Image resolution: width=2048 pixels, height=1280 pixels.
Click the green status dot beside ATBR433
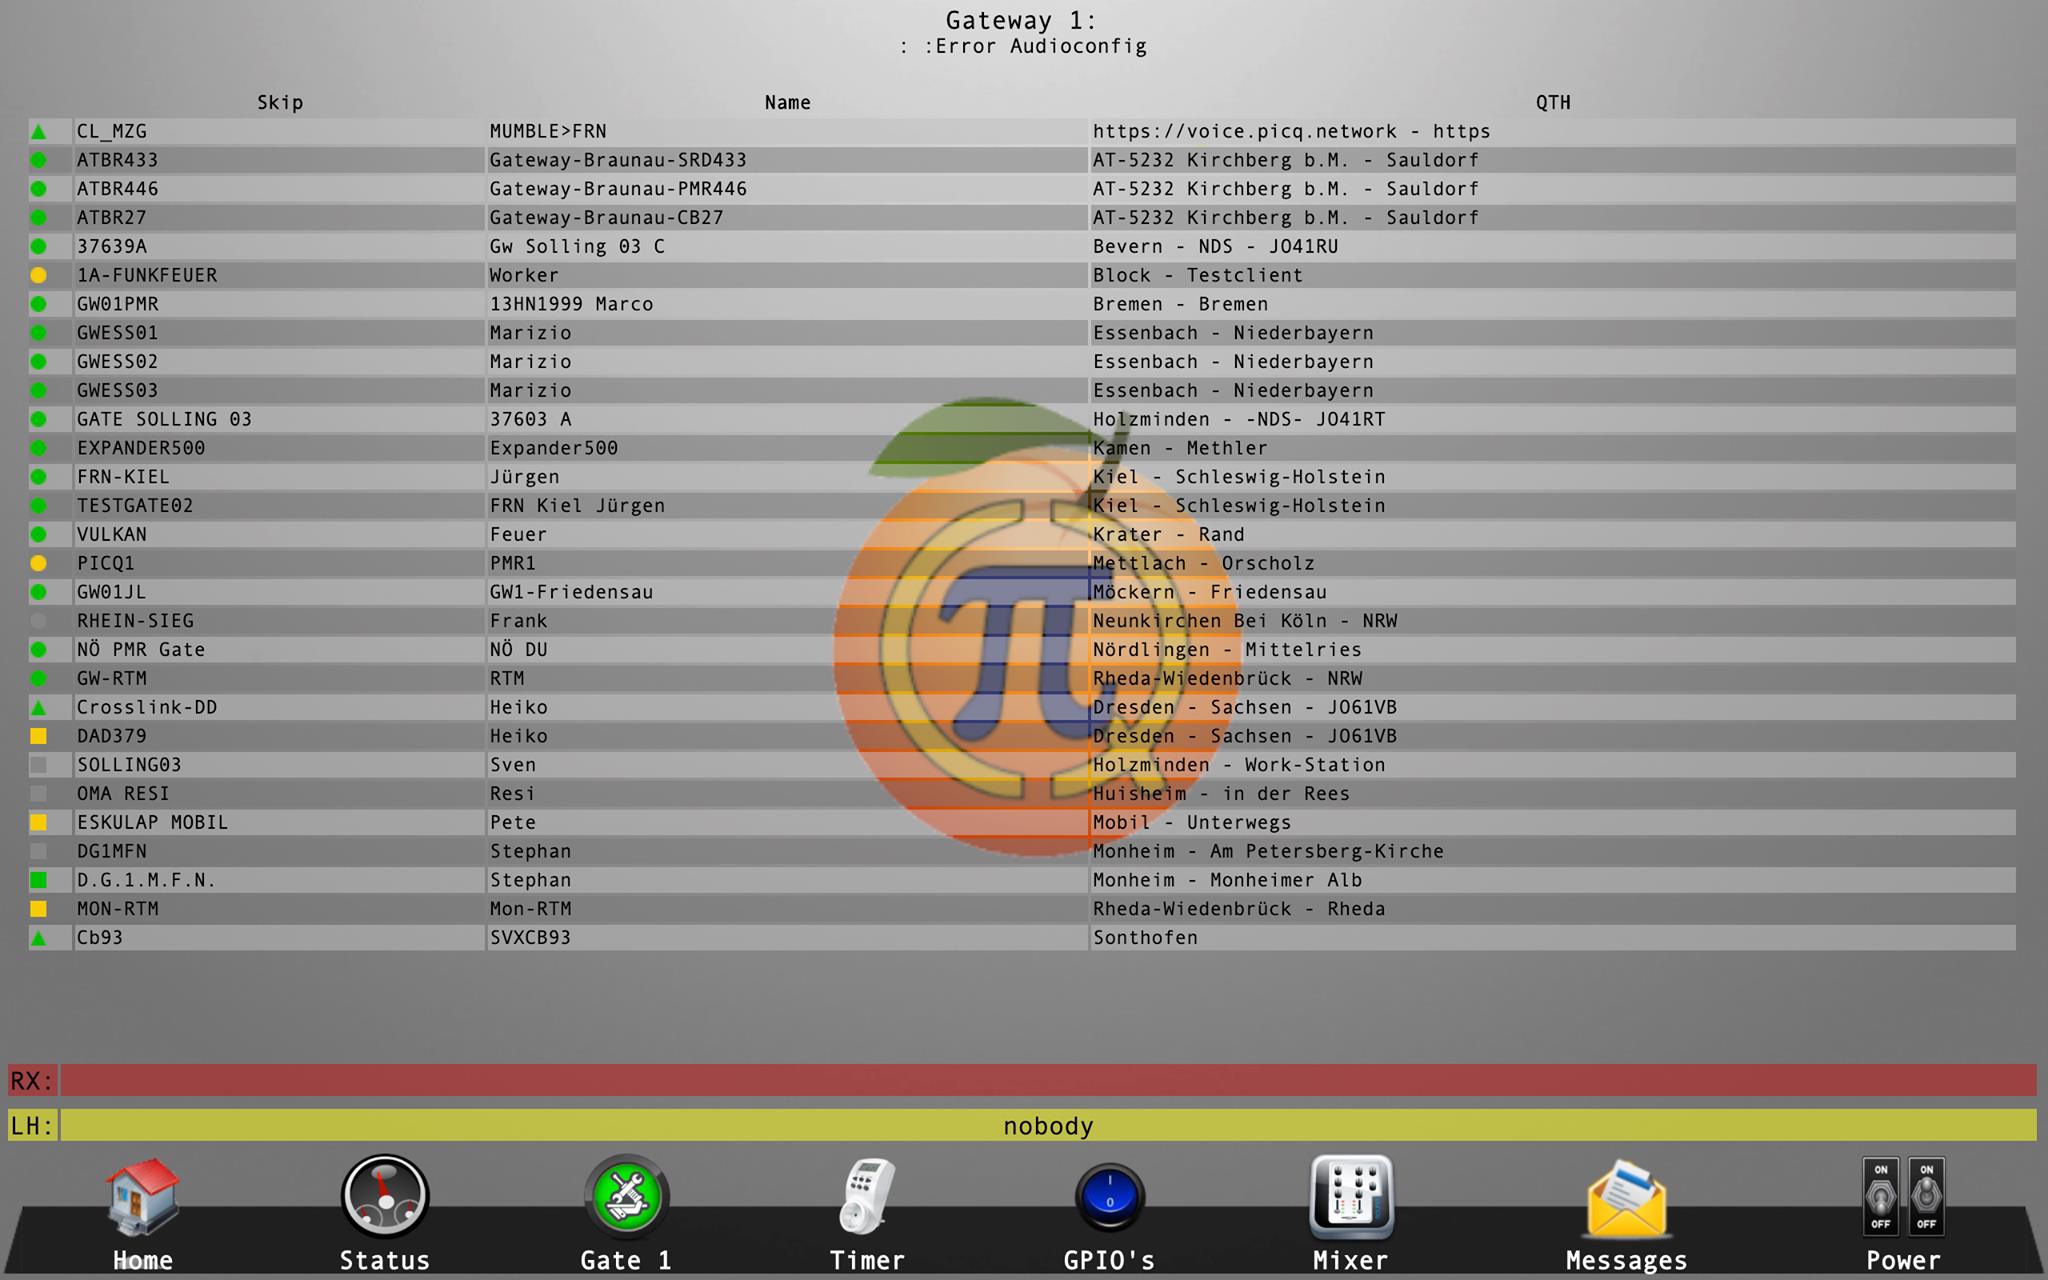point(39,160)
